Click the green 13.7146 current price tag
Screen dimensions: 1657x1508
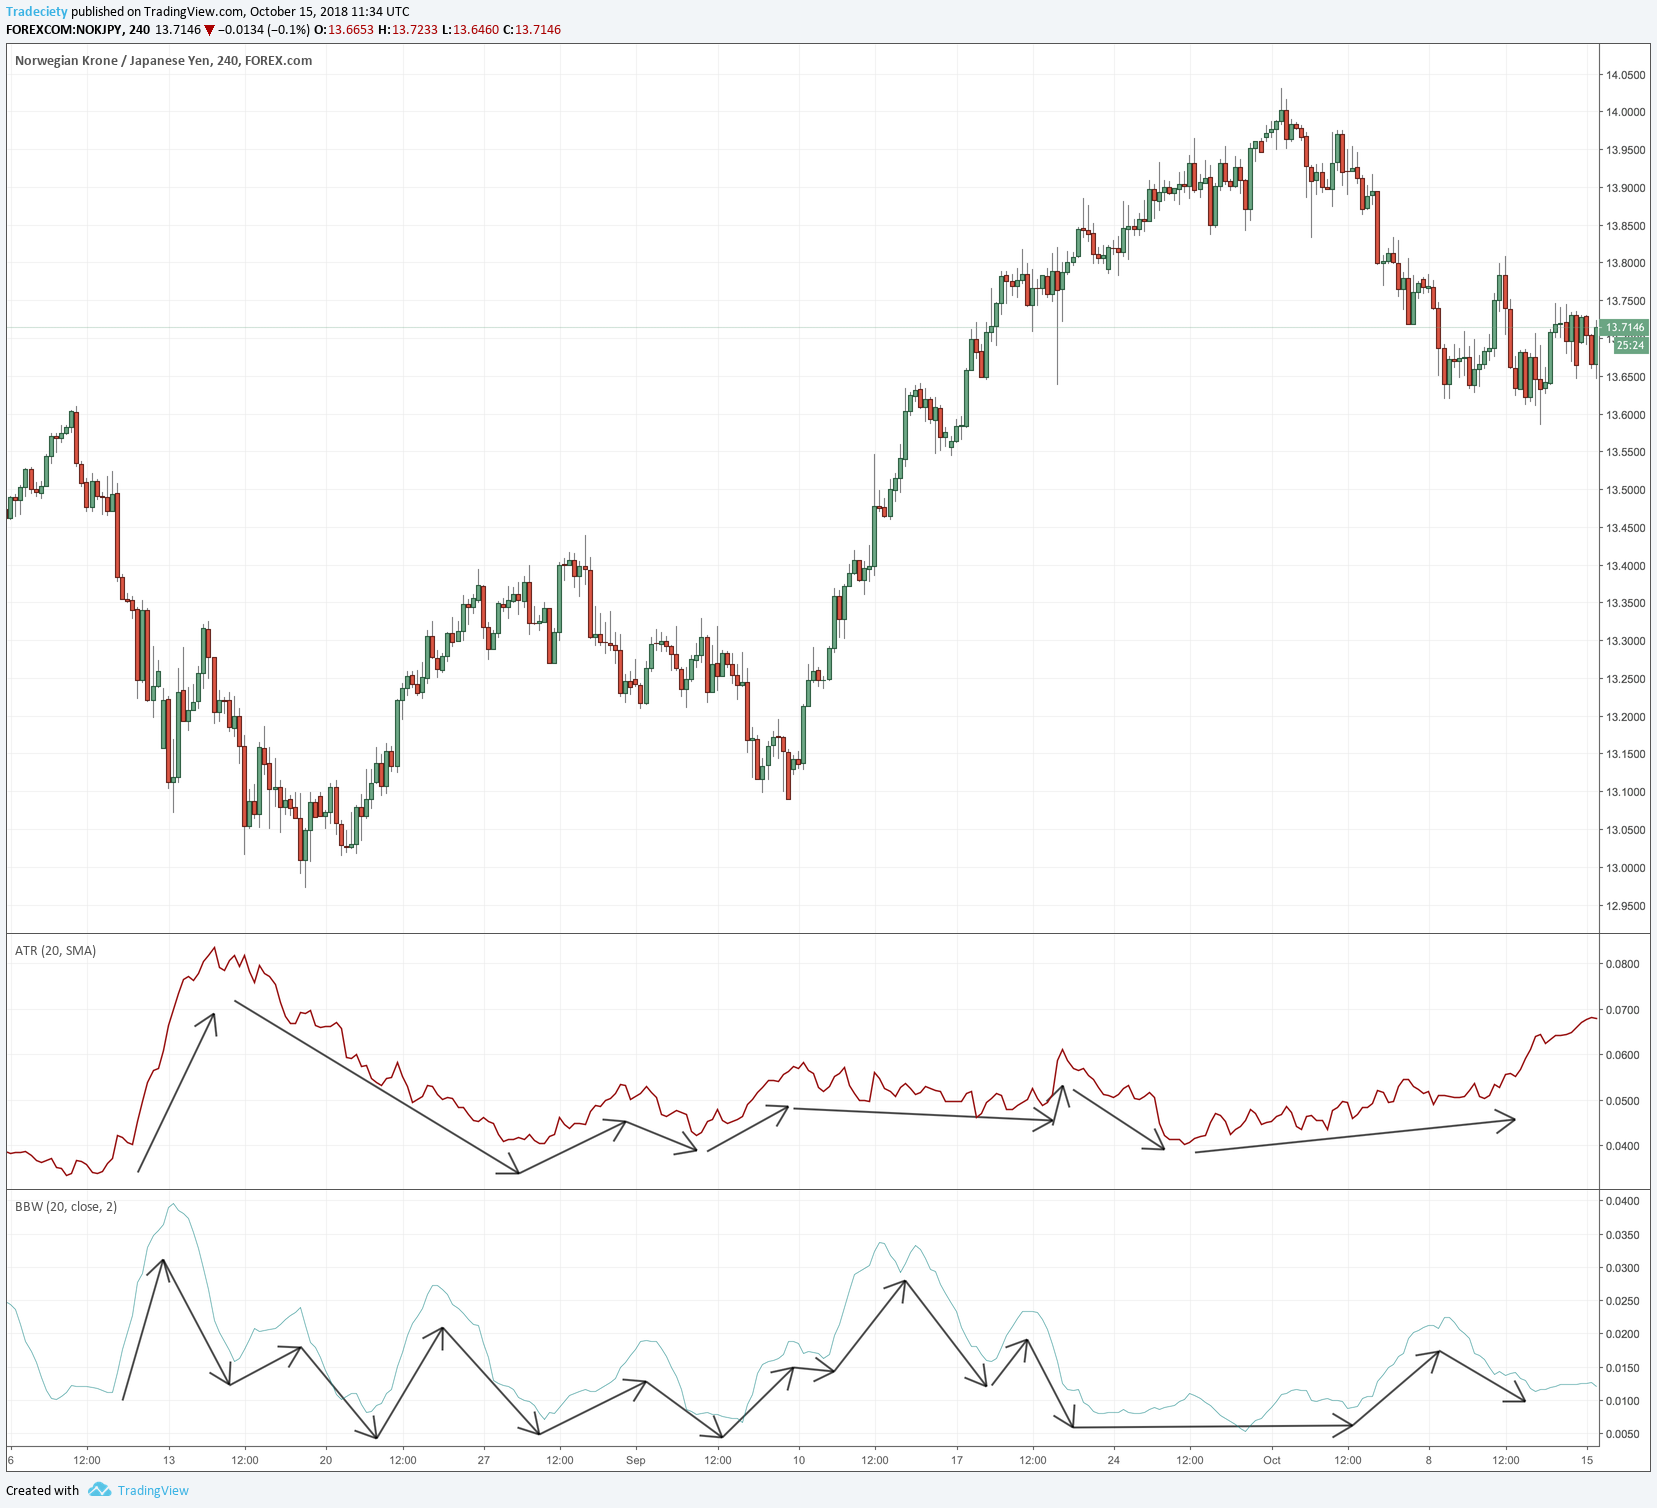[1624, 328]
